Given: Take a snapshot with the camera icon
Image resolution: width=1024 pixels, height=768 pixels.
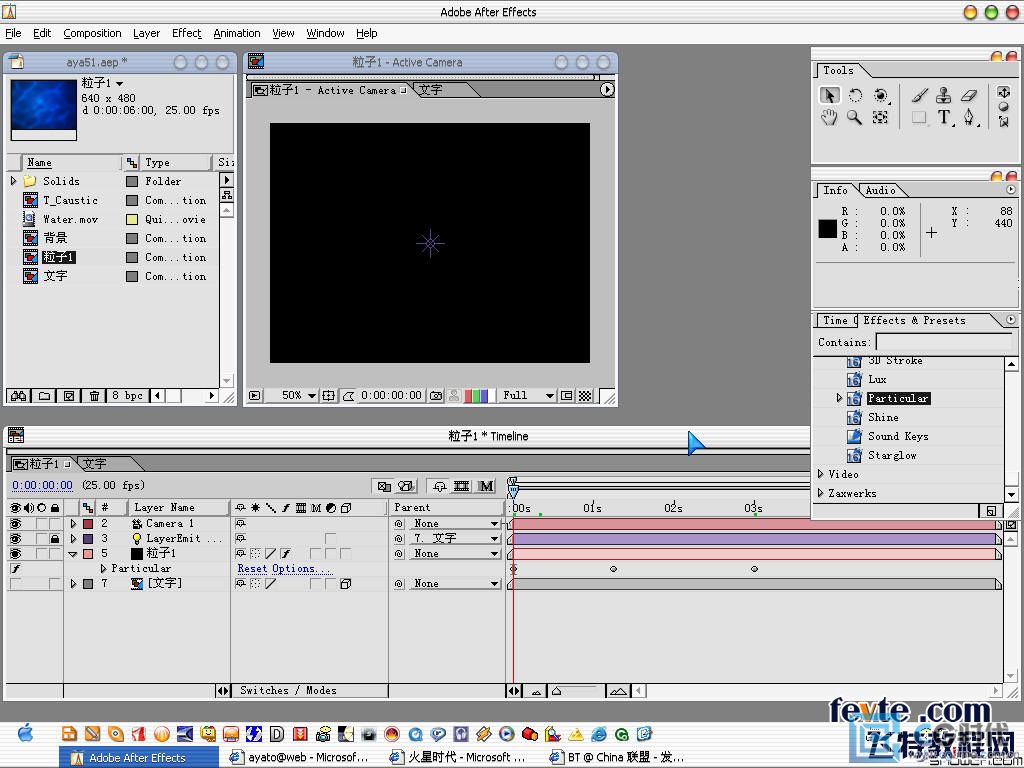Looking at the screenshot, I should point(436,396).
